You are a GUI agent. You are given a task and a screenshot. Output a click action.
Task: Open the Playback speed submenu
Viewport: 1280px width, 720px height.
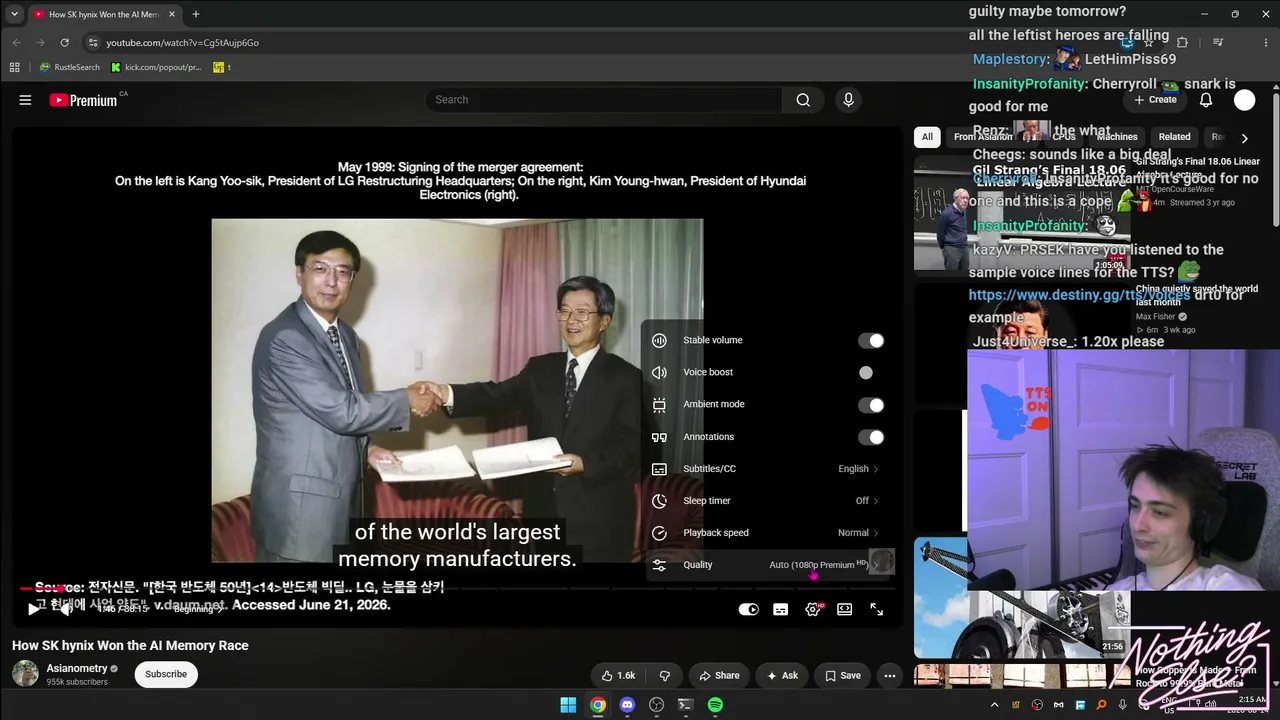[x=768, y=533]
